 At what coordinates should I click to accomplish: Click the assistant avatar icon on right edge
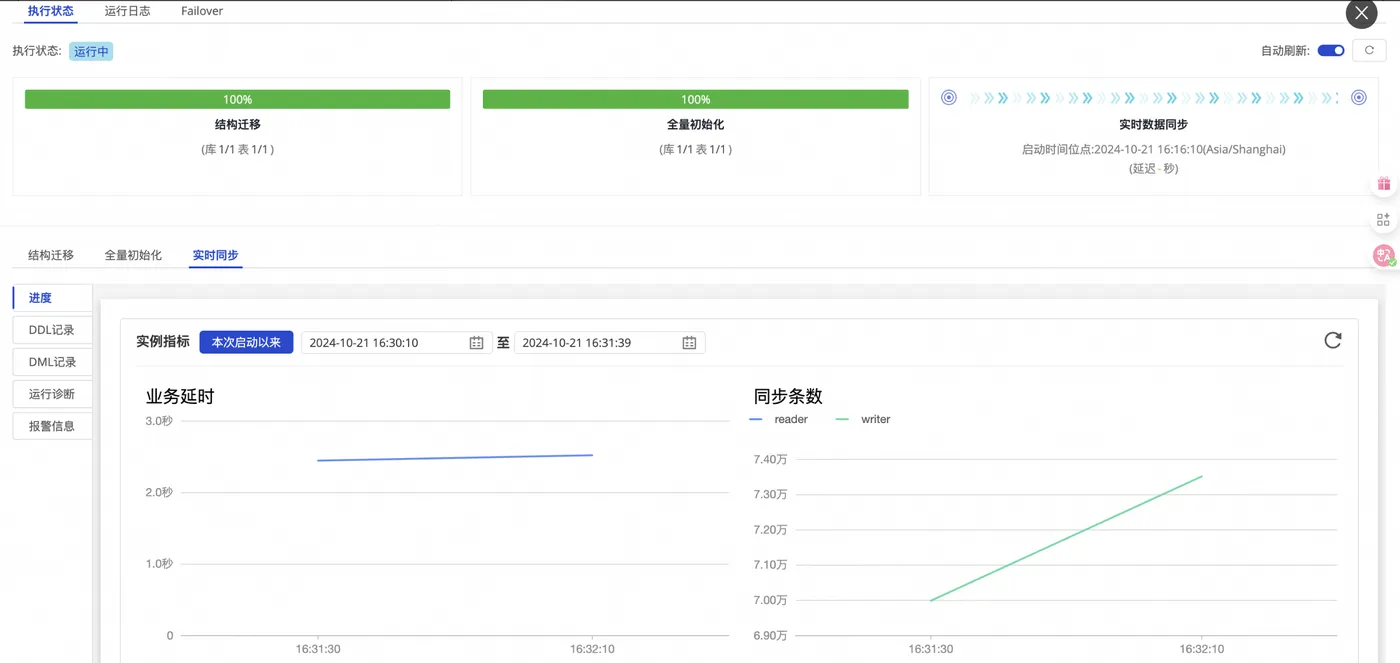click(x=1384, y=256)
